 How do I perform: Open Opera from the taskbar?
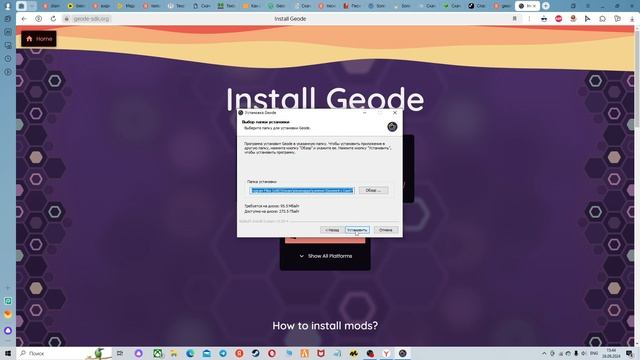[272, 353]
